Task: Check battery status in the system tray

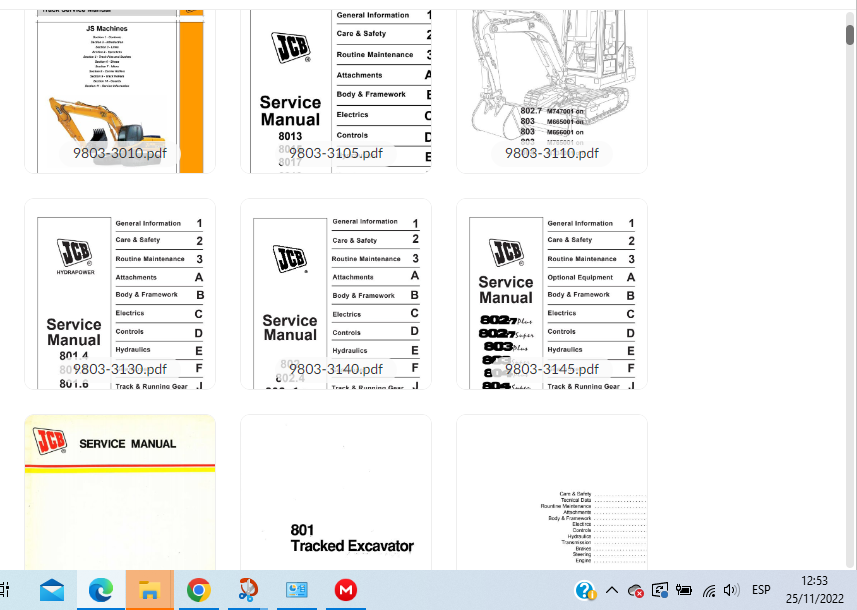Action: tap(684, 590)
